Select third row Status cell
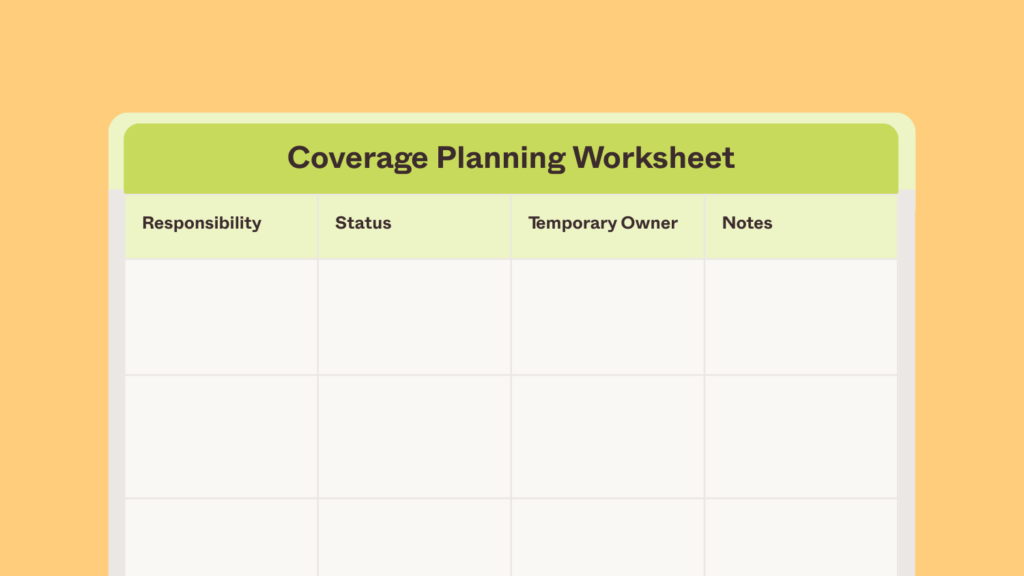1024x576 pixels. pos(414,538)
